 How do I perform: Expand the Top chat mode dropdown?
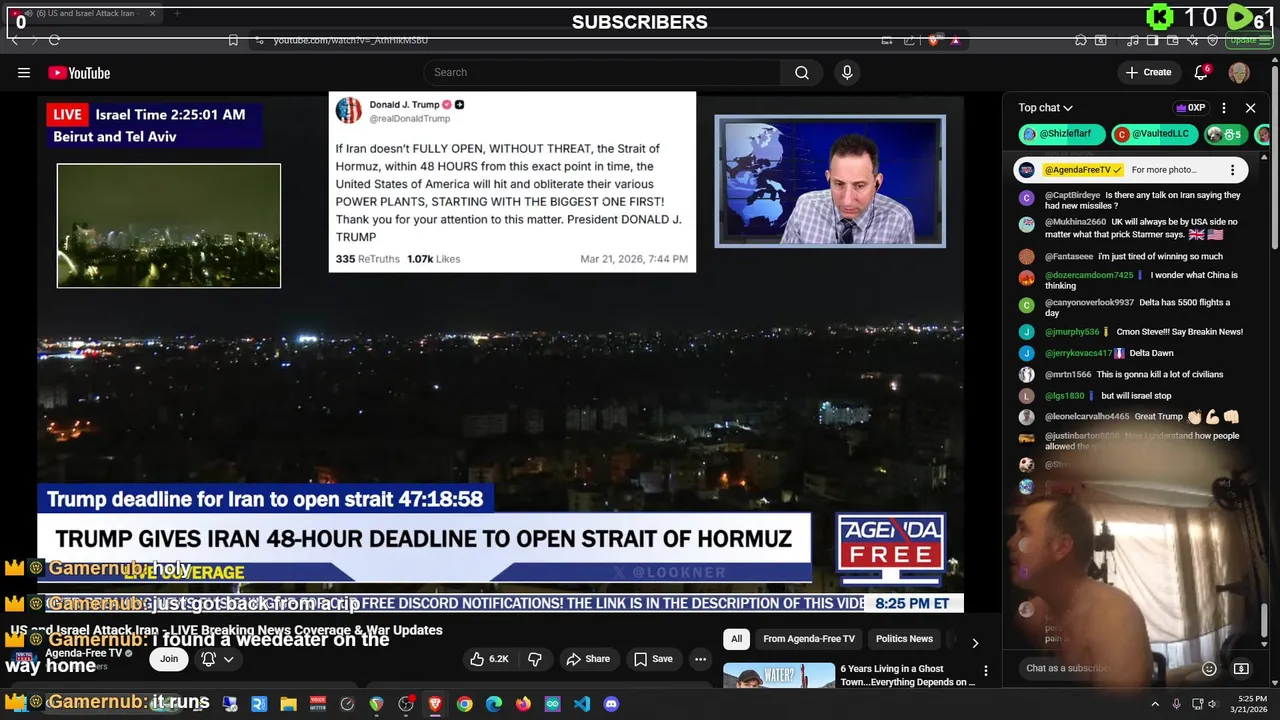tap(1045, 108)
